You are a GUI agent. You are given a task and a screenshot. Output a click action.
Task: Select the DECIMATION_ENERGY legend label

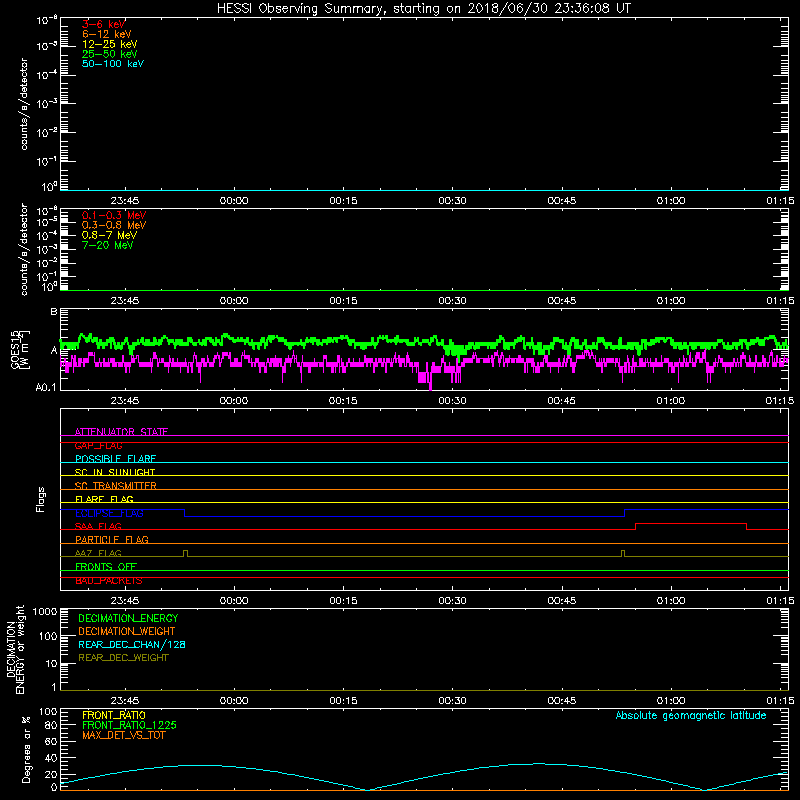coord(128,618)
